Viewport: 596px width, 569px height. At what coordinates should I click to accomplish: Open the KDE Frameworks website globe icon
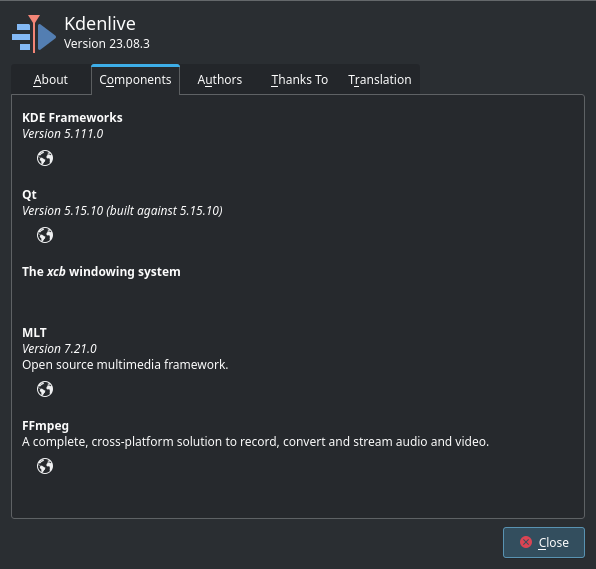[45, 158]
